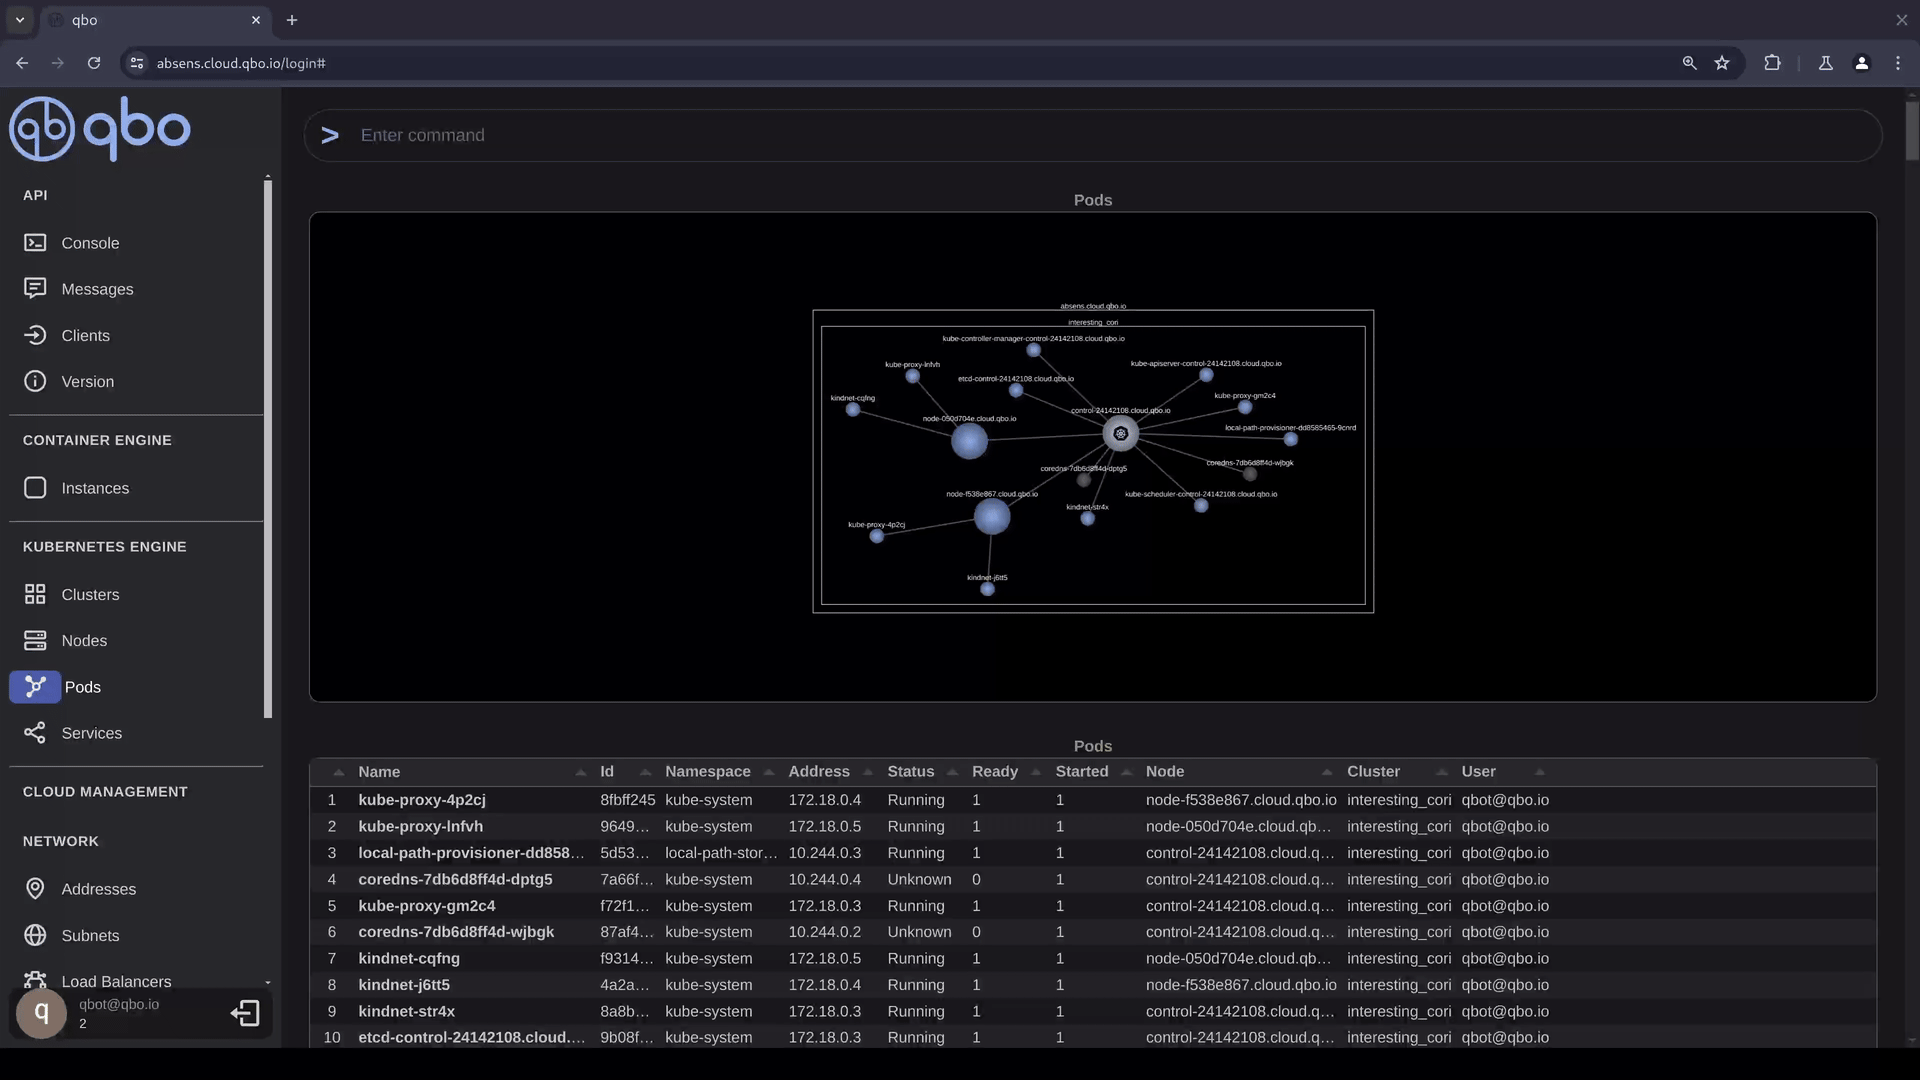
Task: Click the kube-proxy-4p2cj pod name in table
Action: tap(422, 800)
